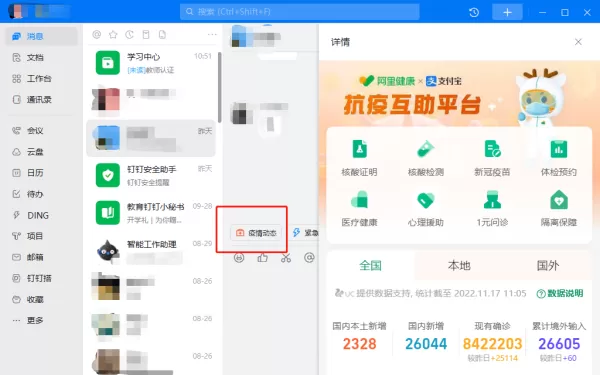Open the history clock icon in title bar
Screen dimensions: 600x375
474,12
